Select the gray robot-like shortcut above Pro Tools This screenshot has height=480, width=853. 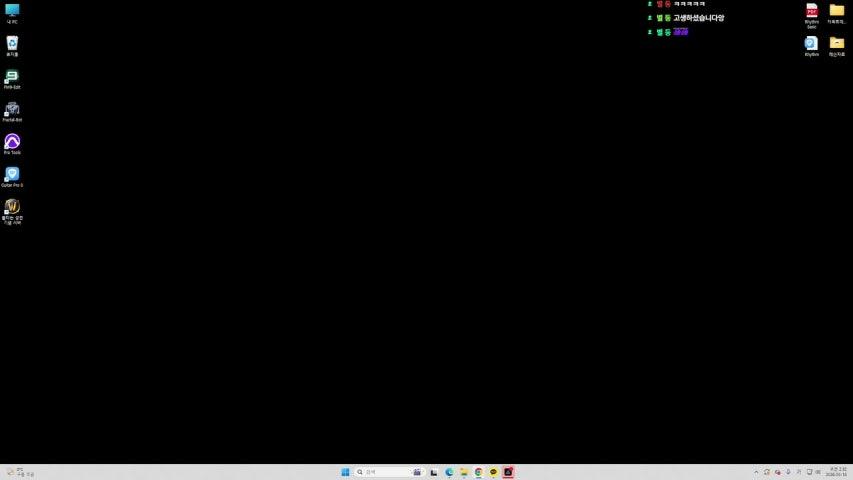(x=12, y=112)
